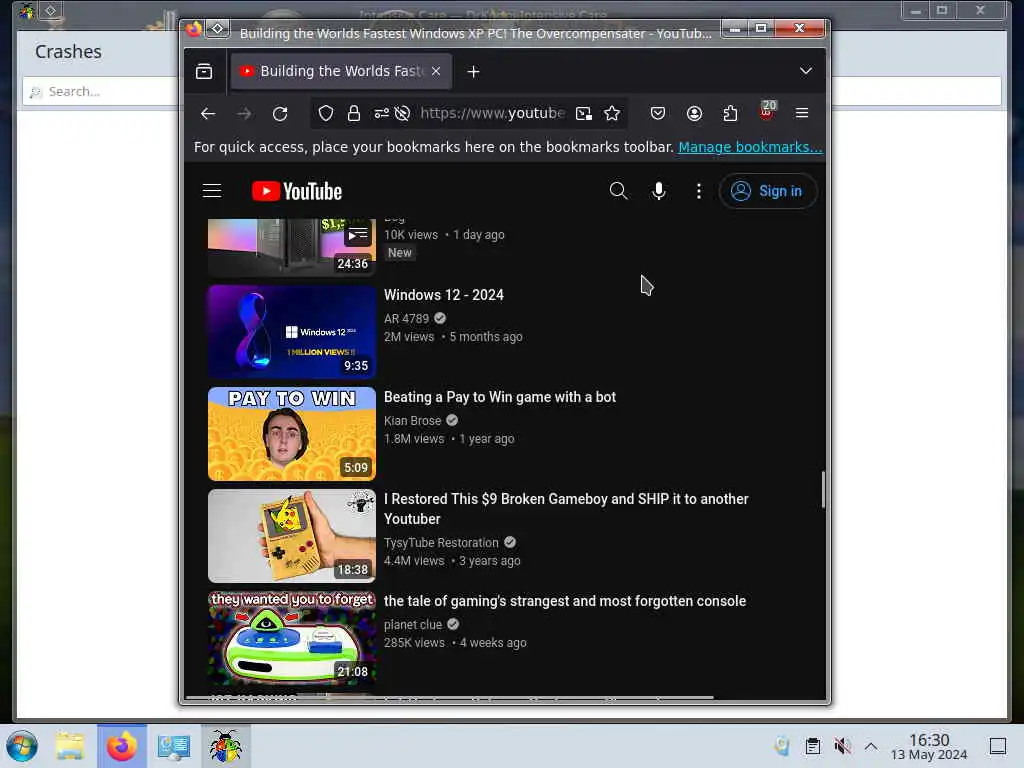Screen dimensions: 1024x768
Task: Click the page vertical scrollbar thumb
Action: click(823, 489)
